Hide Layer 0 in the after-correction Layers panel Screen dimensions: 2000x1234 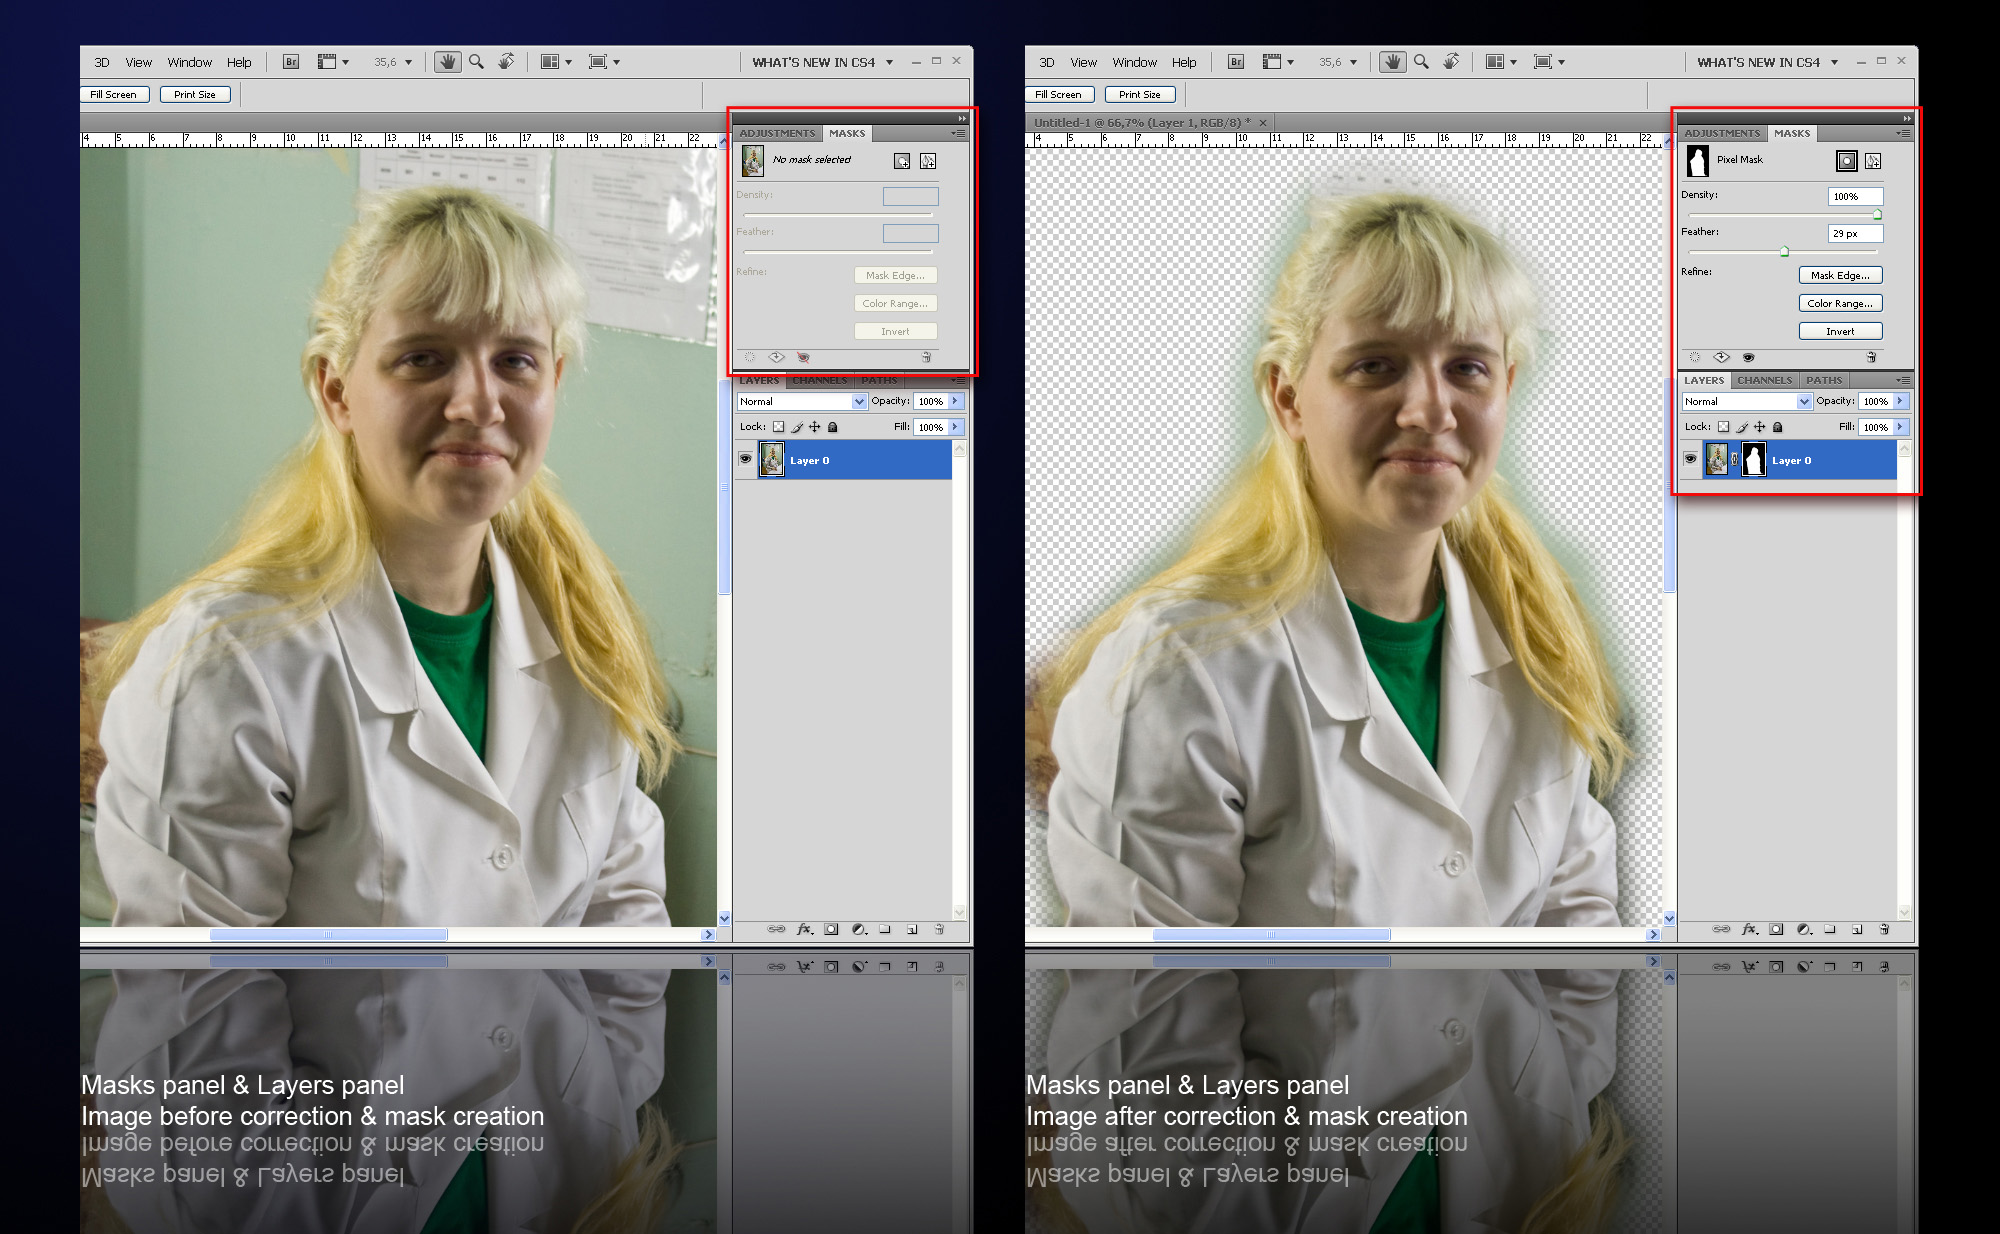click(x=1690, y=459)
